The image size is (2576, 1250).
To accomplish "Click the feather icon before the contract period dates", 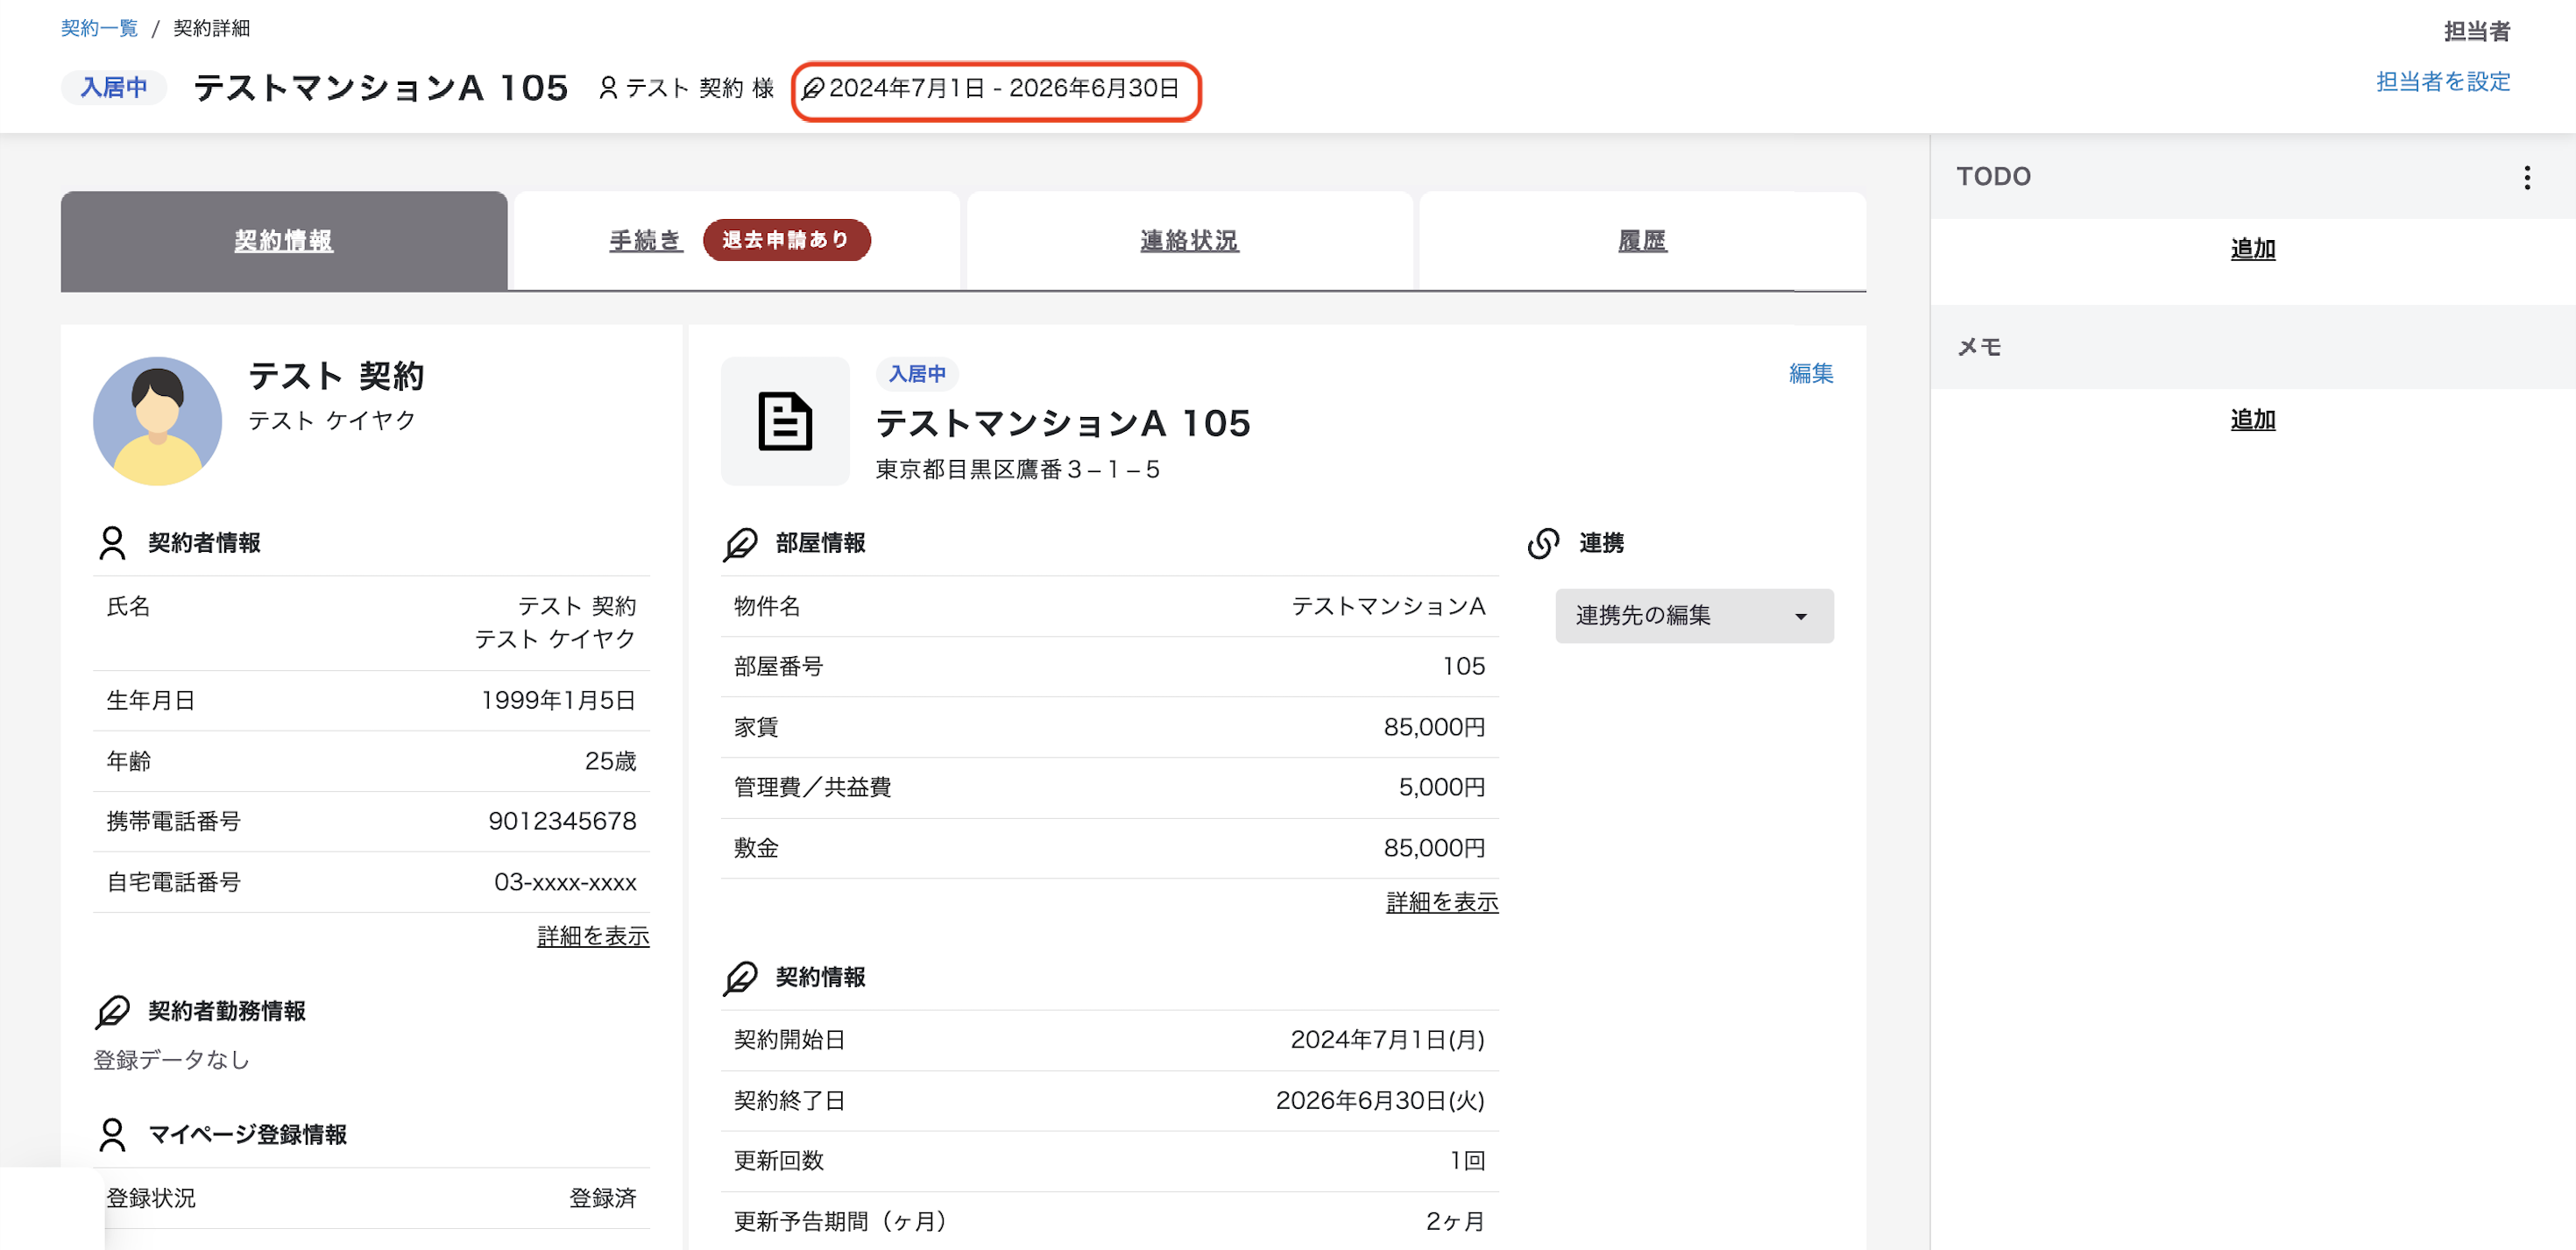I will (813, 89).
